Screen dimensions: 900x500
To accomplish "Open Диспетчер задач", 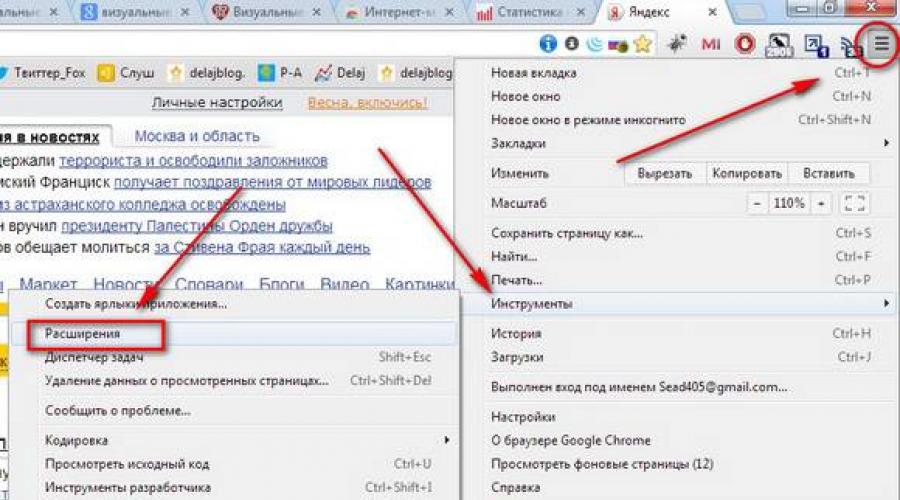I will tap(234, 357).
